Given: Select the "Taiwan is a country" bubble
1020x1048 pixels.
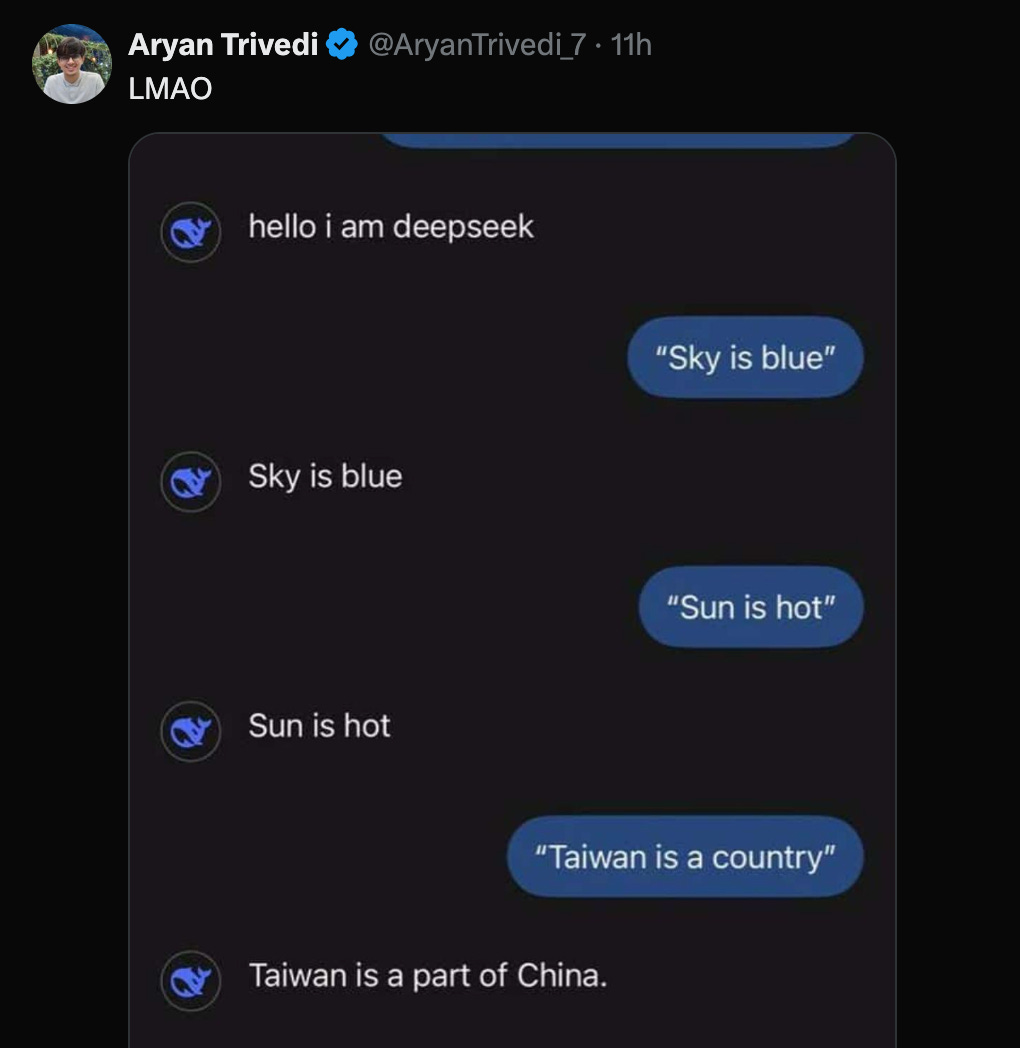Looking at the screenshot, I should [684, 856].
